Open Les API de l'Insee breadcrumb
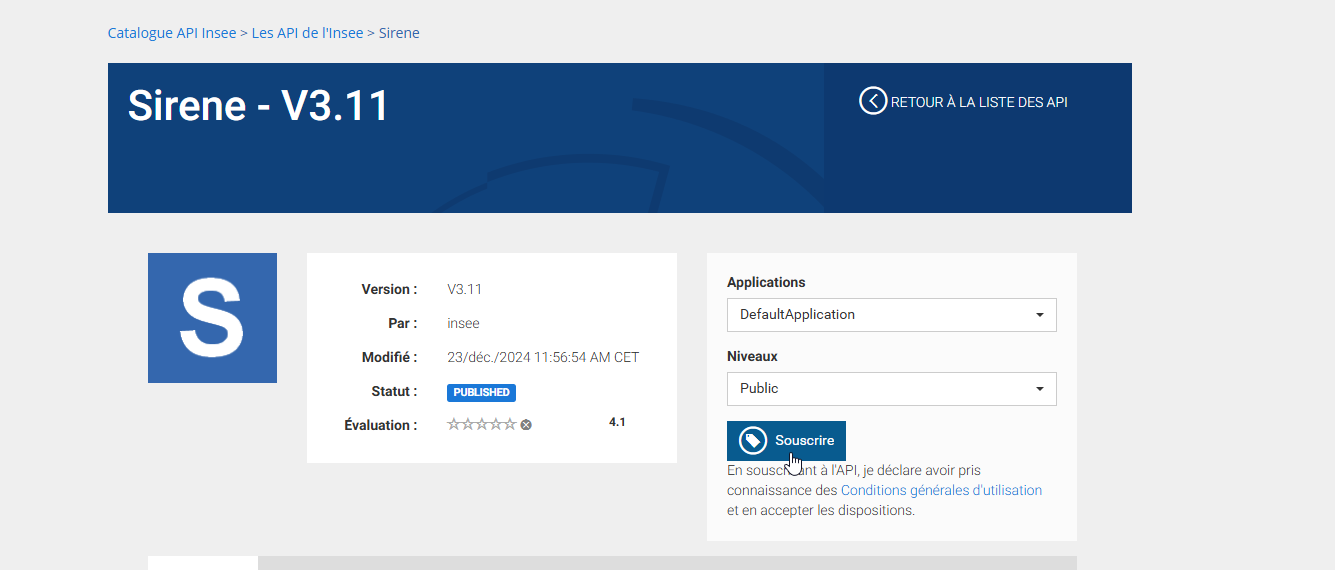 [308, 33]
